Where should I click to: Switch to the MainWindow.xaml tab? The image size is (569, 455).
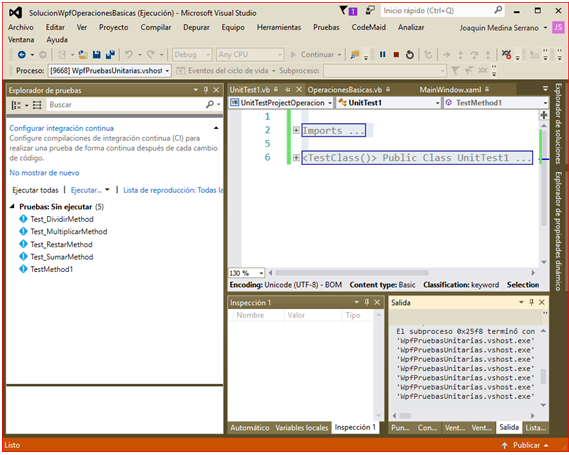(450, 90)
